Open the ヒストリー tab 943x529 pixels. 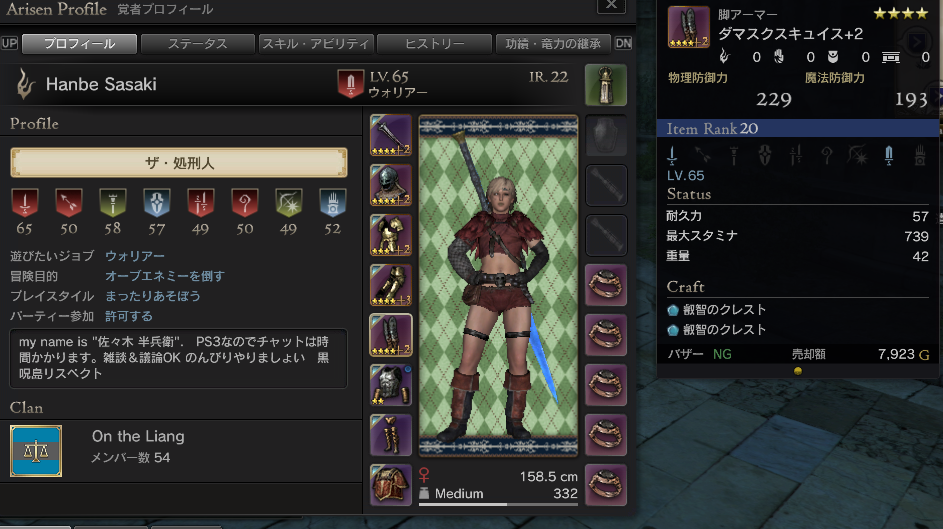click(434, 43)
